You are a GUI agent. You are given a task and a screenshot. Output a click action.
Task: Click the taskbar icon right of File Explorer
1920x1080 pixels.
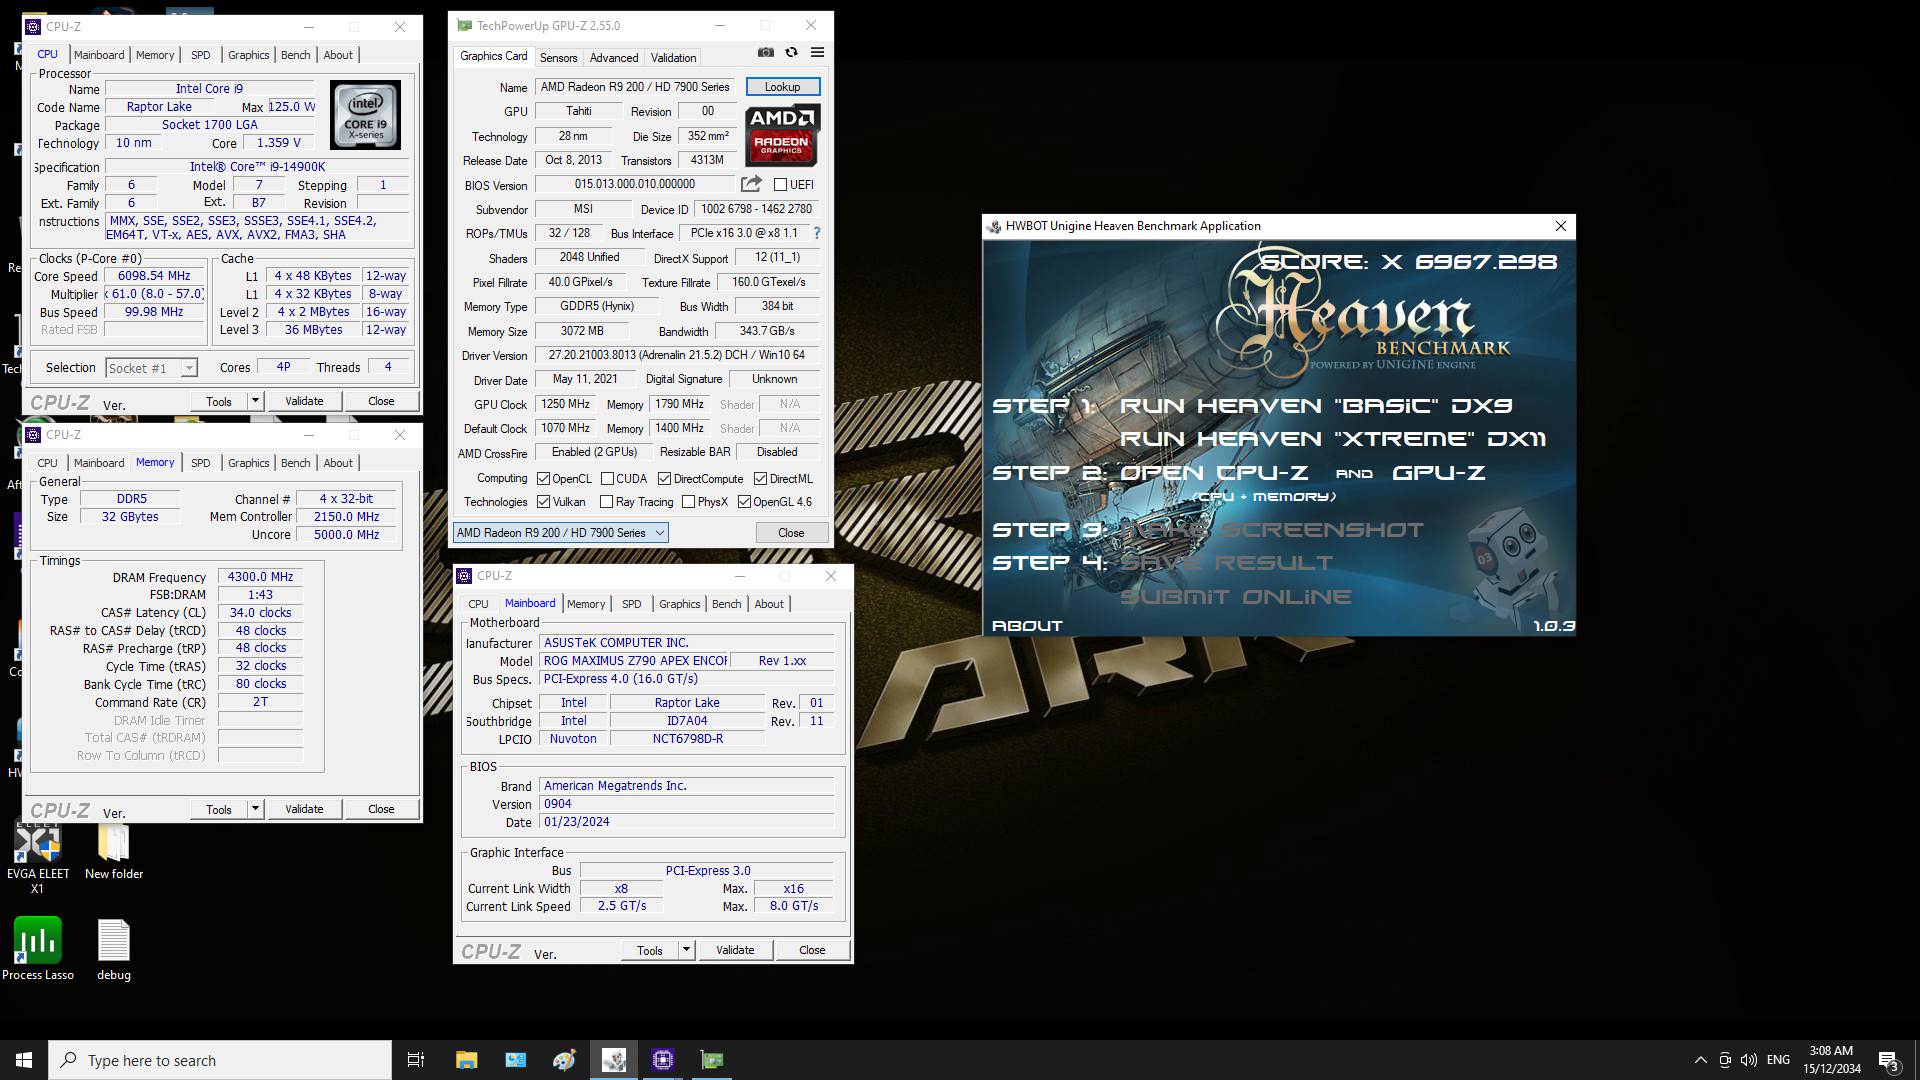point(516,1060)
